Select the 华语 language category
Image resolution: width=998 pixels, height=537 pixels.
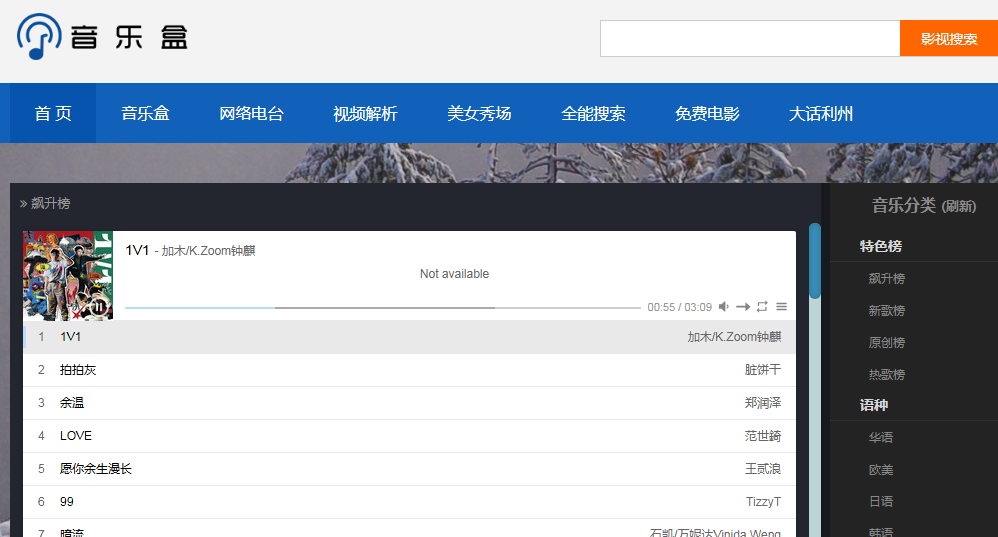(x=881, y=437)
